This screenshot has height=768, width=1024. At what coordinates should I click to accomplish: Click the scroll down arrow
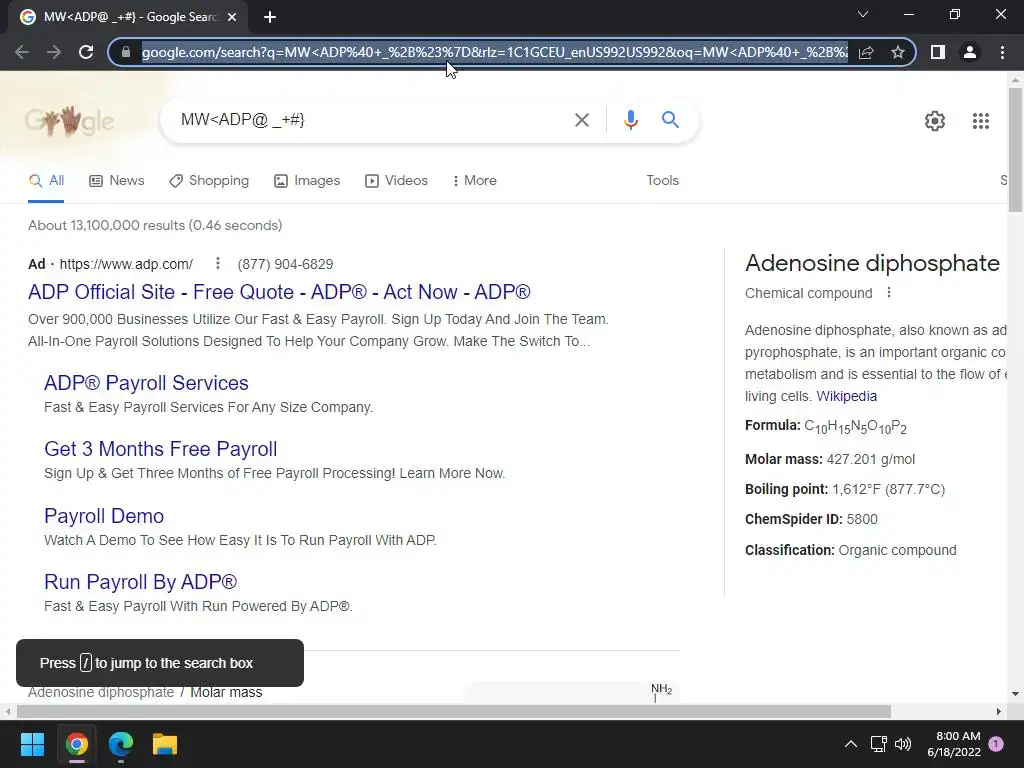point(1015,694)
